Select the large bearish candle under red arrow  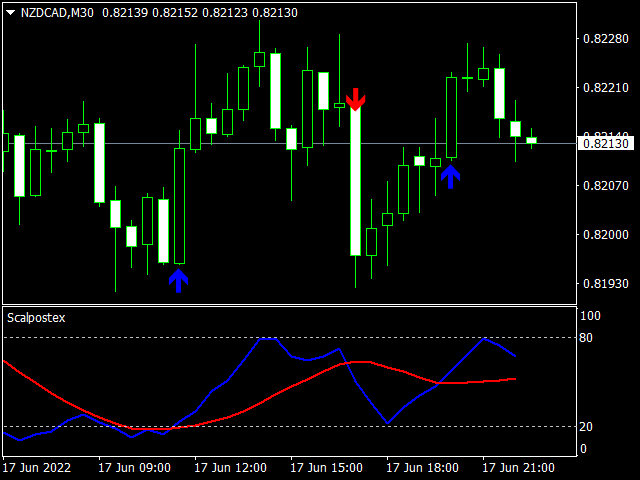click(356, 182)
